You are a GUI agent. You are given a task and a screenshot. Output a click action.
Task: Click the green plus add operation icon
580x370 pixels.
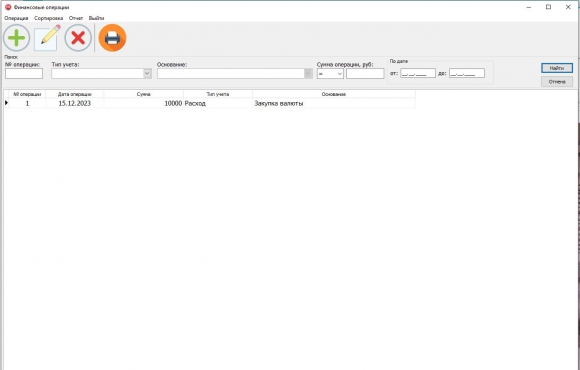click(17, 38)
